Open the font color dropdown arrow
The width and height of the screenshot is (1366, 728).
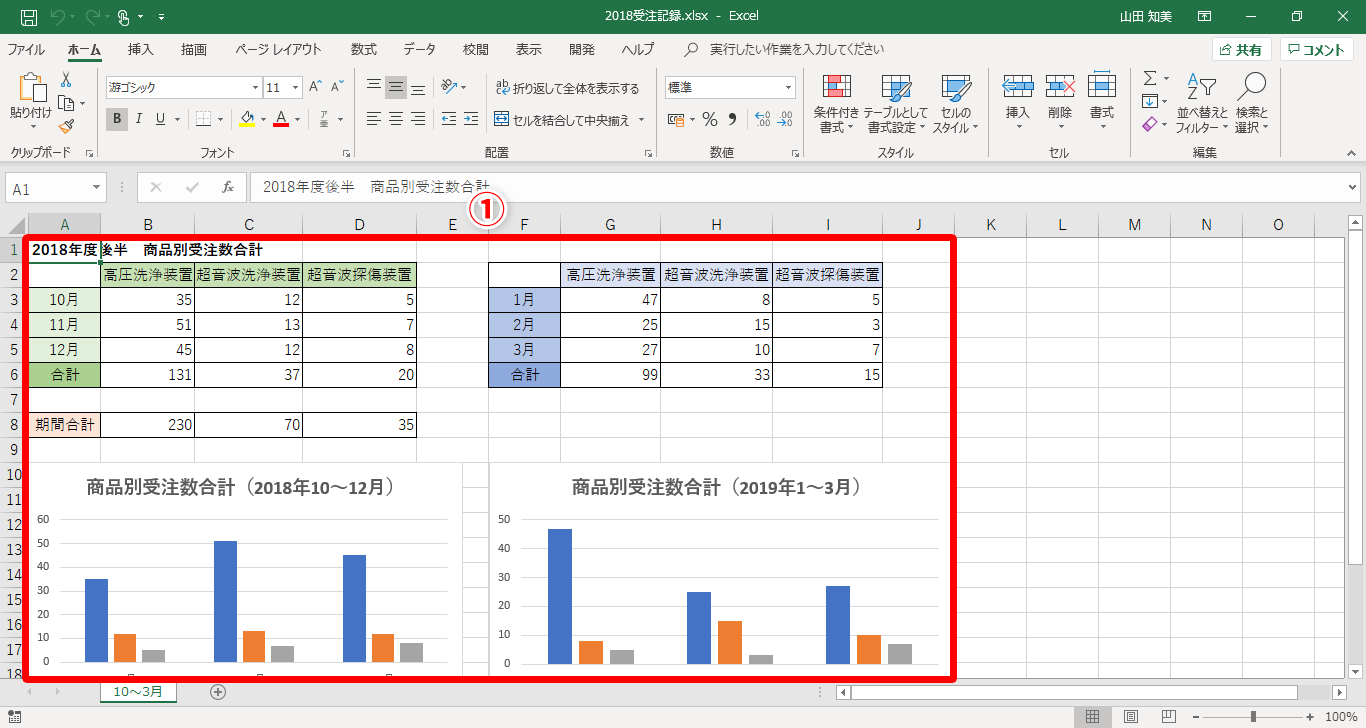[297, 120]
